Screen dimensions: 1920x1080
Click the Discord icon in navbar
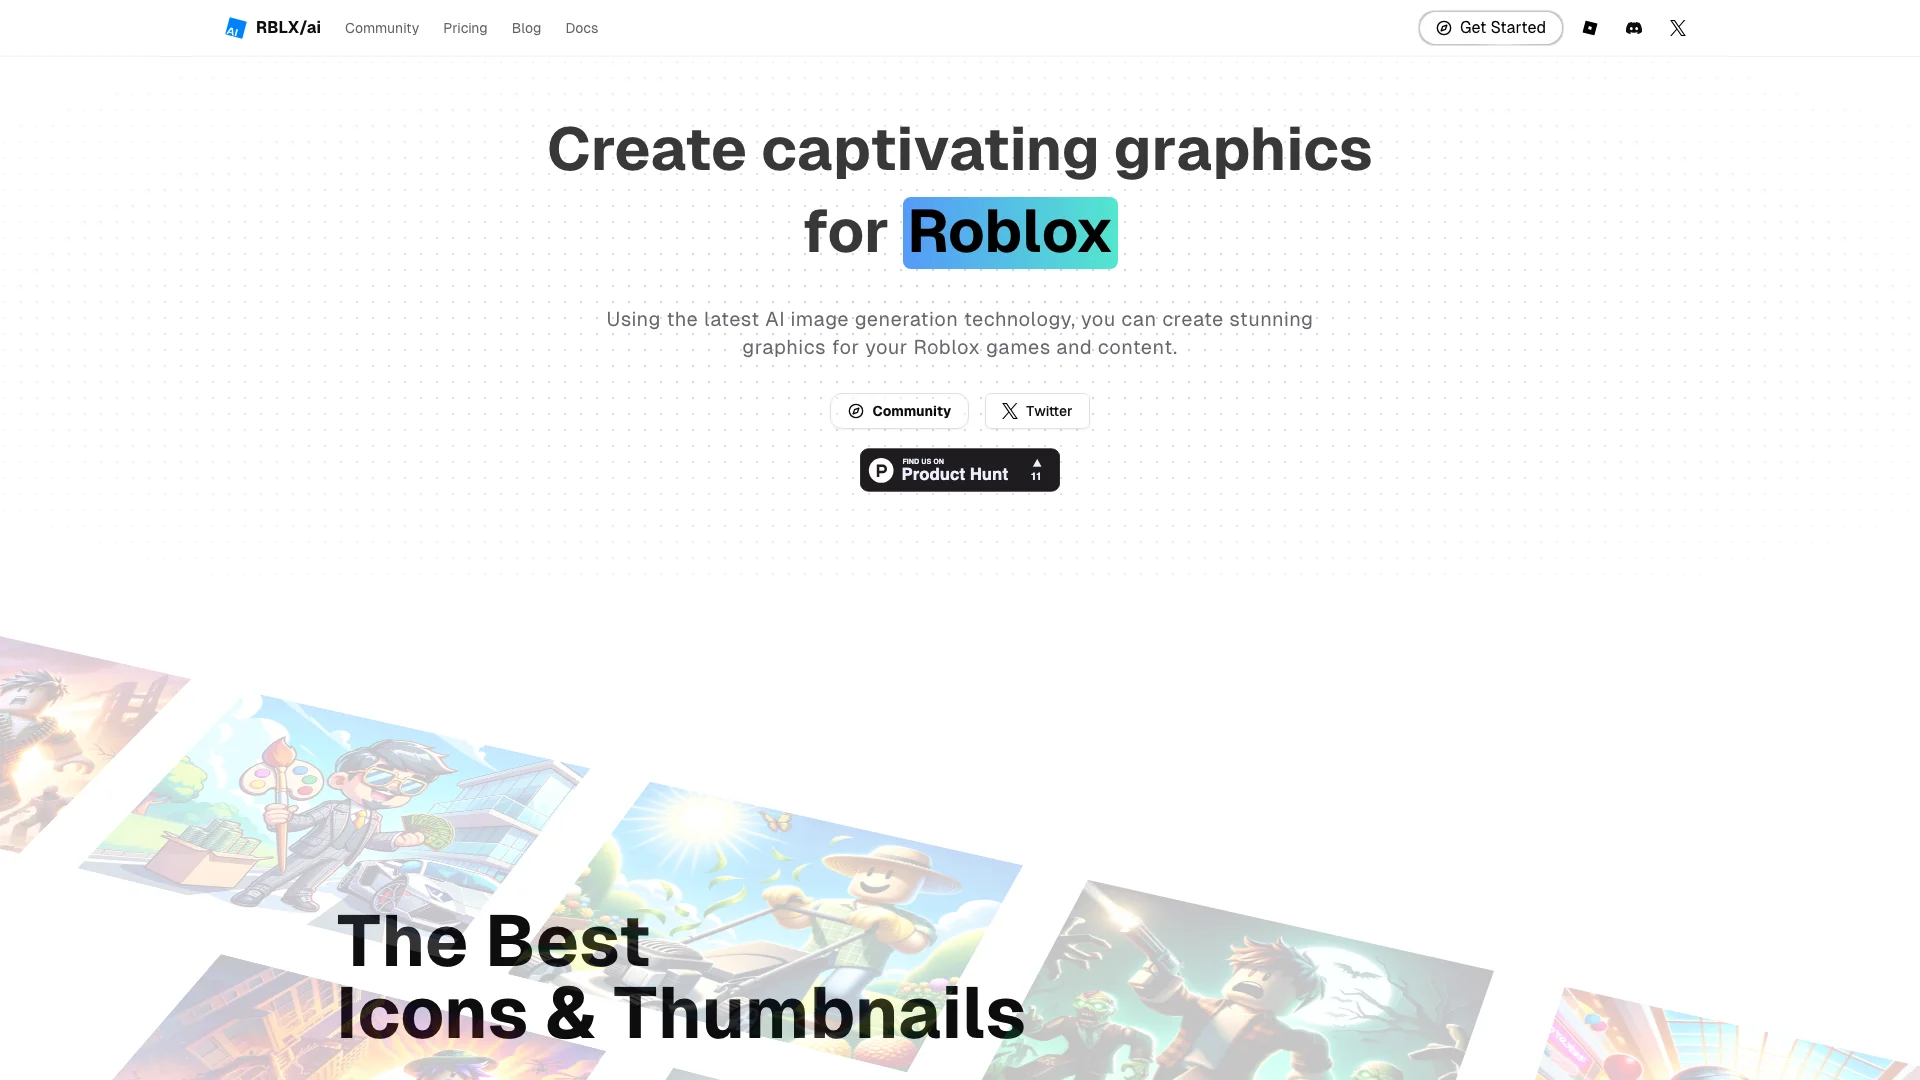[x=1634, y=28]
